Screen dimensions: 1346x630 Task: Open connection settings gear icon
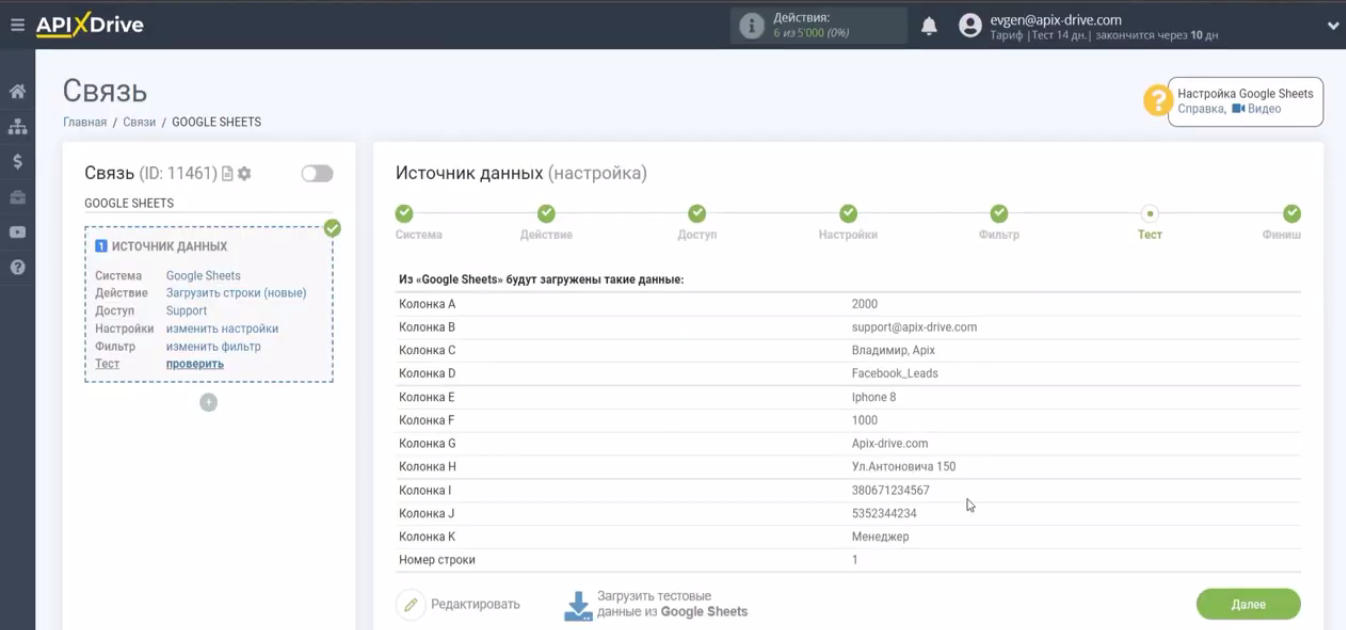(x=244, y=174)
